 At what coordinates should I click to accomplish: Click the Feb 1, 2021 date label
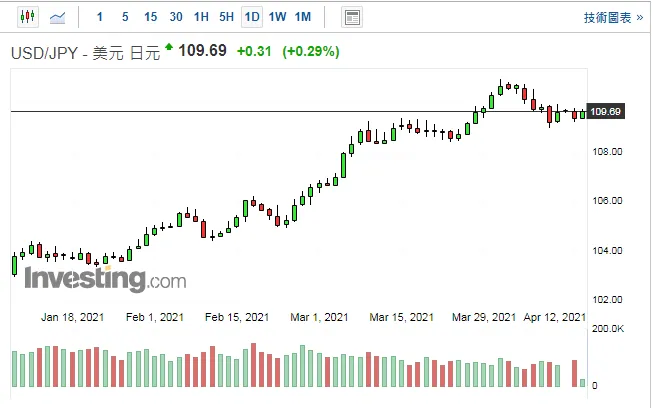click(155, 317)
